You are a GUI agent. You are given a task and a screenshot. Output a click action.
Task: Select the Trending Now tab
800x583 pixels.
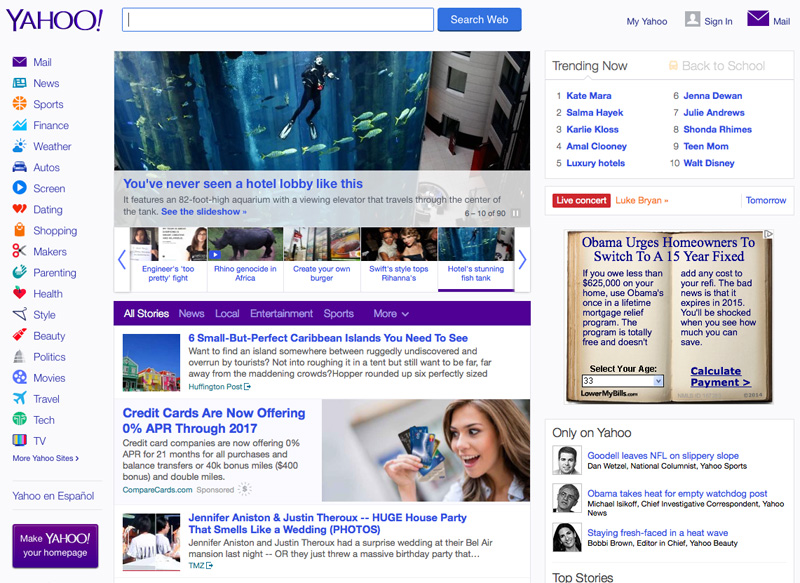click(x=590, y=66)
